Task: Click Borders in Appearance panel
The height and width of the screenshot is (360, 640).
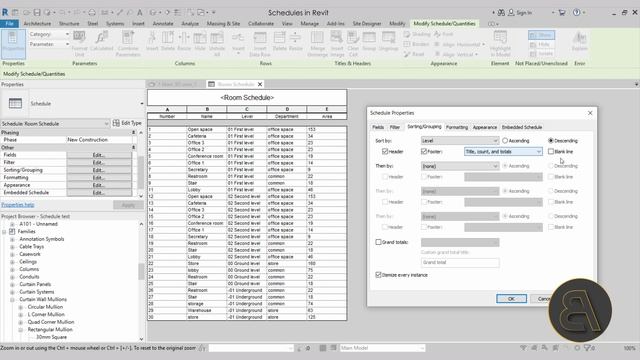Action: pos(416,44)
